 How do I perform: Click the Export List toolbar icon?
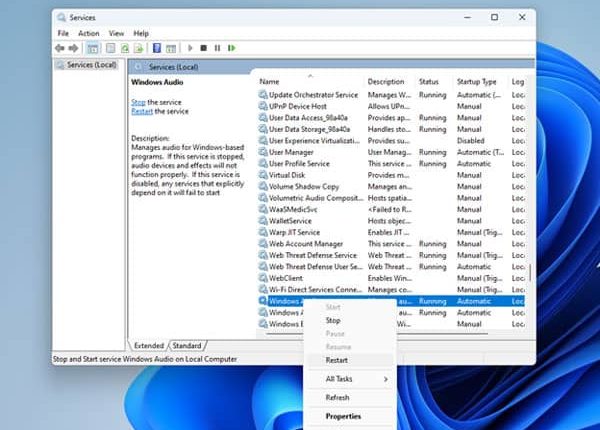coord(138,48)
